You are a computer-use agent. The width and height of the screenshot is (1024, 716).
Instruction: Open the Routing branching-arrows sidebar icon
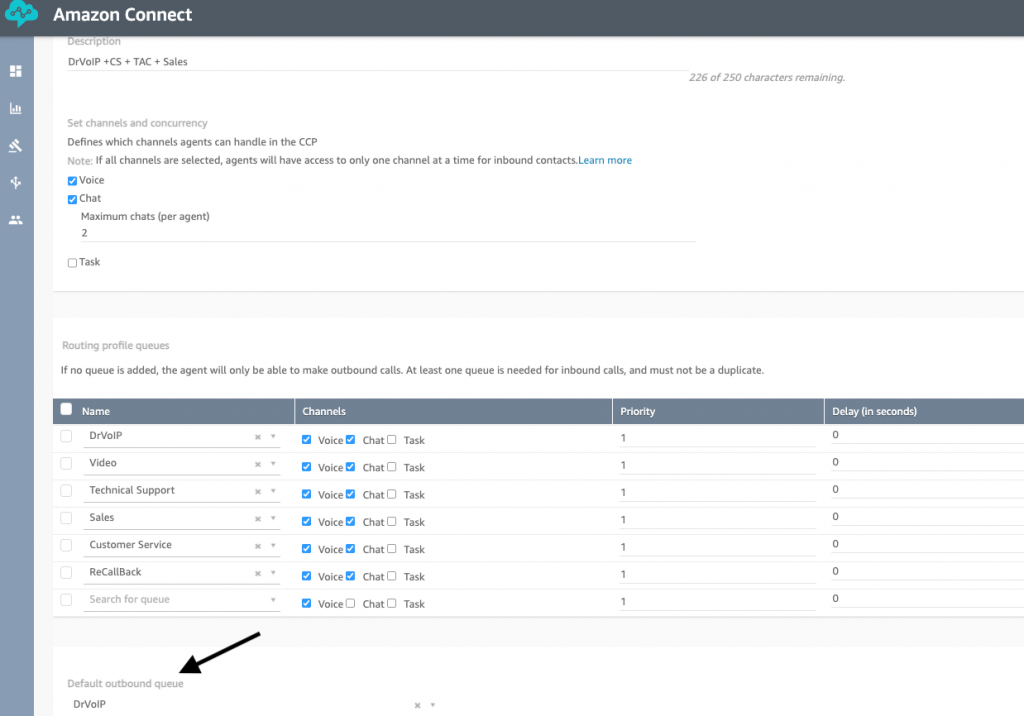point(16,182)
